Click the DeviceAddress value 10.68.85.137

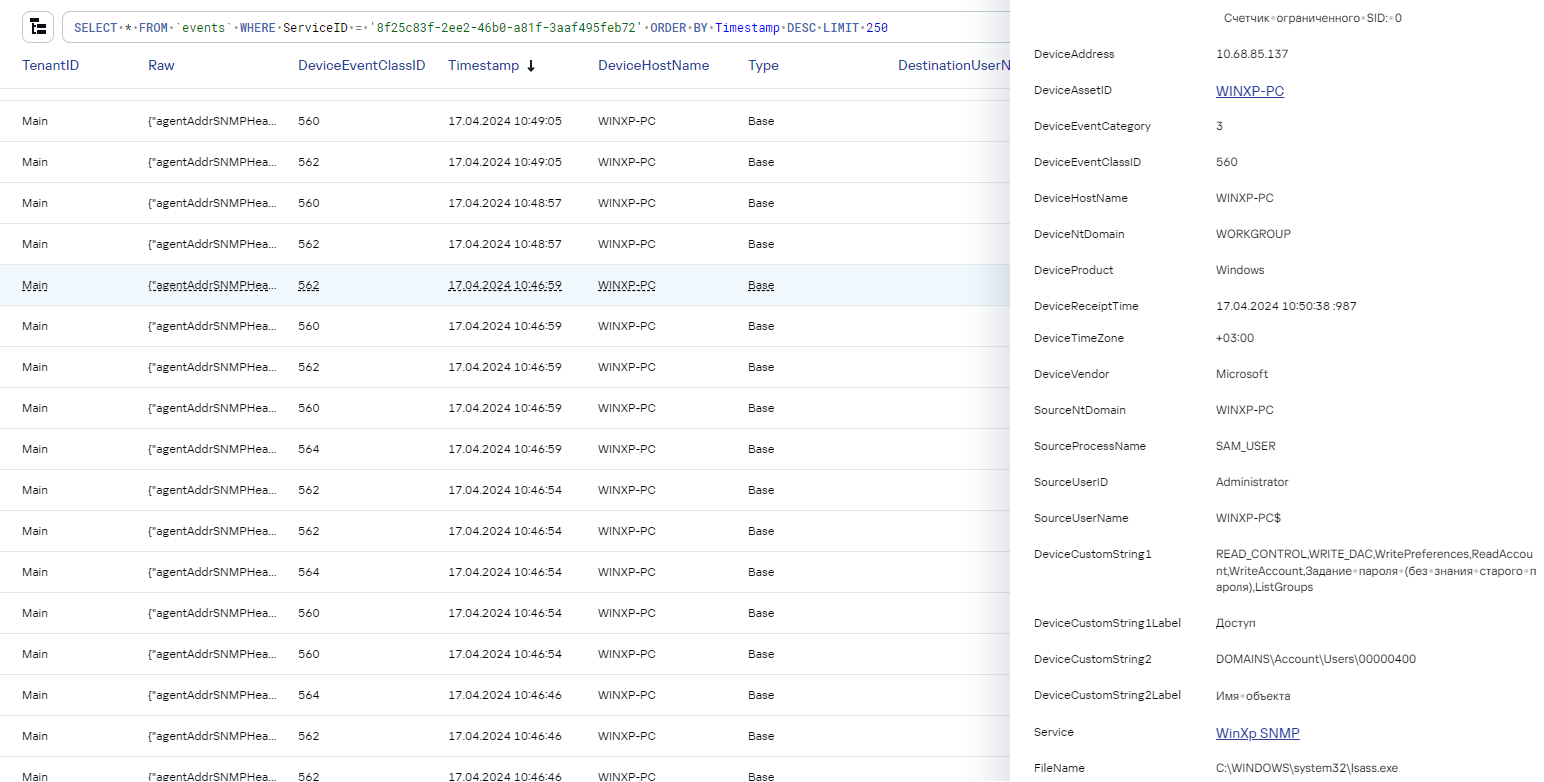pos(1251,54)
